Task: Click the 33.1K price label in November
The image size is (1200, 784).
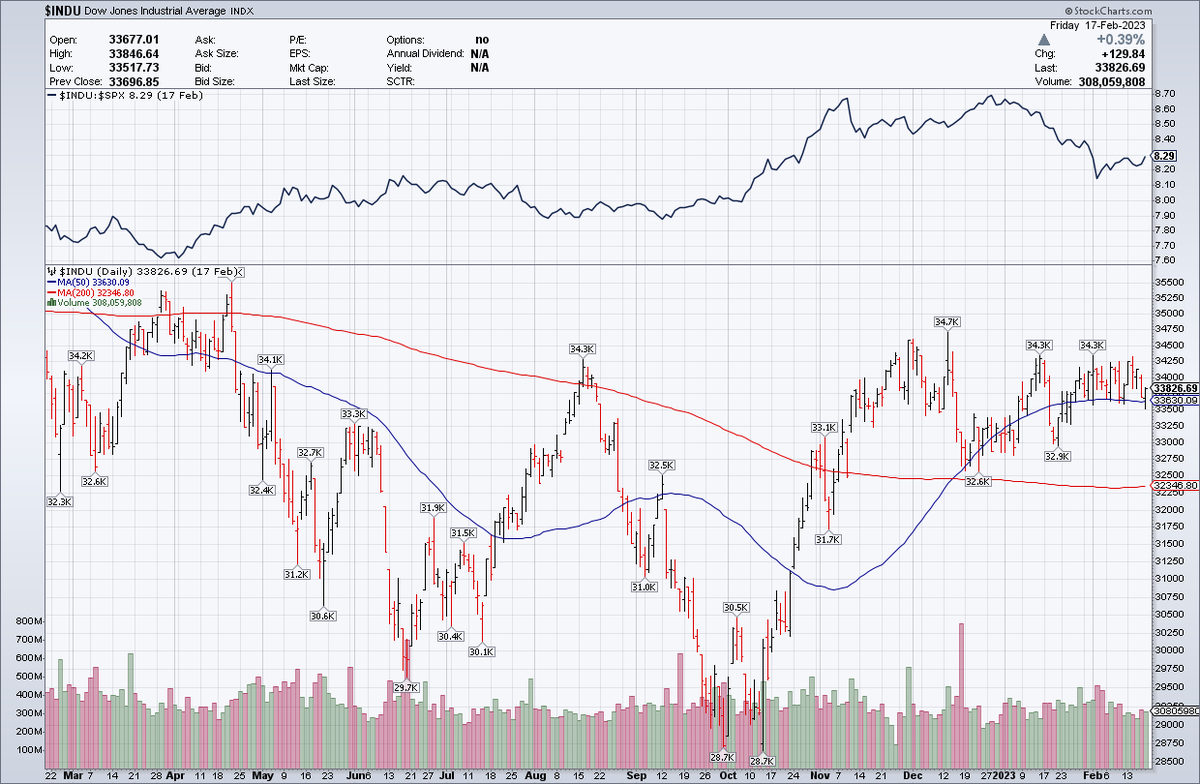Action: pos(824,427)
